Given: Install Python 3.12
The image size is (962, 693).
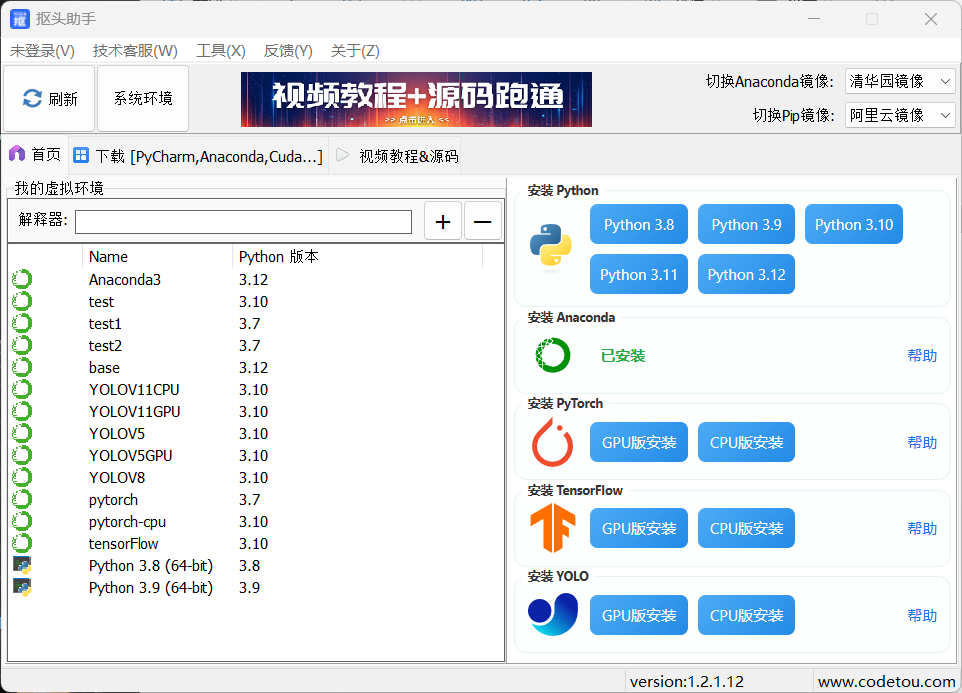Looking at the screenshot, I should [746, 274].
